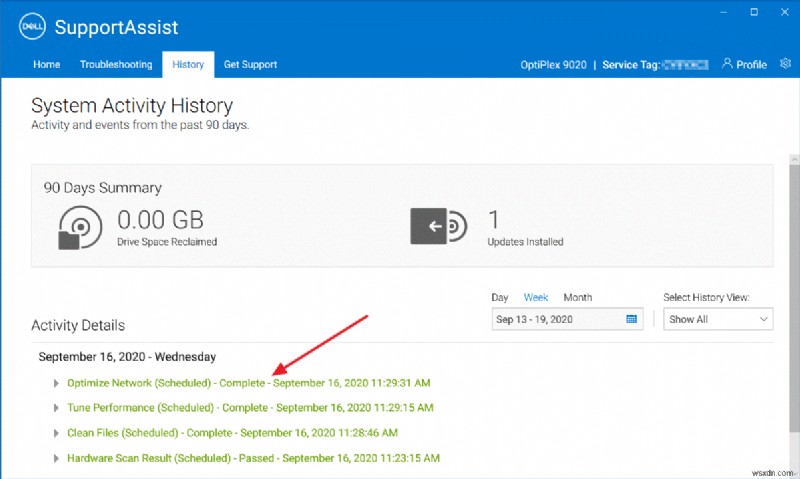Open the Troubleshooting tab

[116, 64]
